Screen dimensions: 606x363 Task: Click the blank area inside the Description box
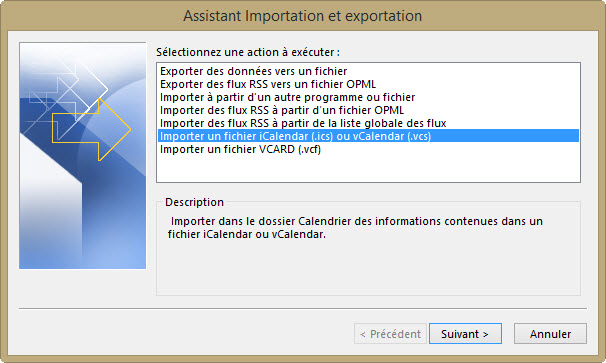tap(368, 269)
